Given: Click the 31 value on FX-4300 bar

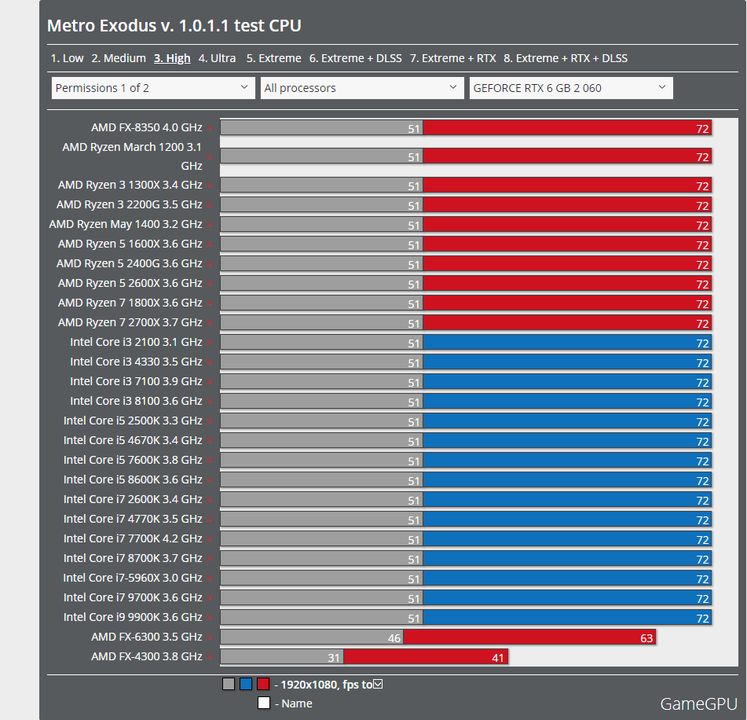Looking at the screenshot, I should [333, 658].
